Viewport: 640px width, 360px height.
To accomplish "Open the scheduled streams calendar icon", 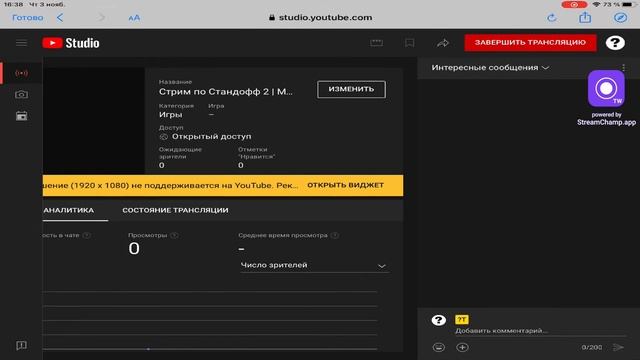I will point(21,116).
